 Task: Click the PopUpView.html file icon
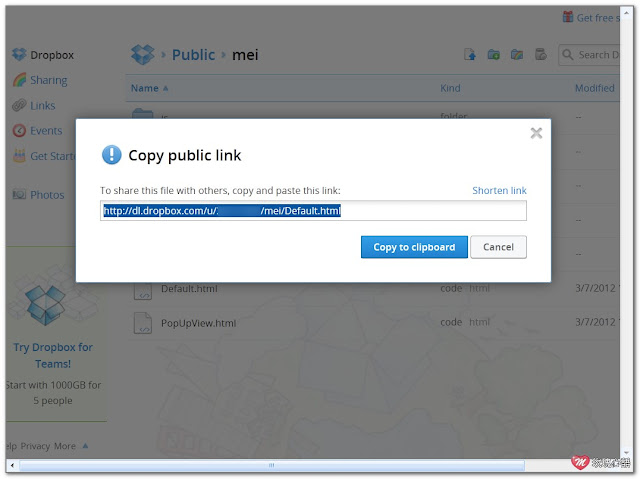tap(143, 323)
